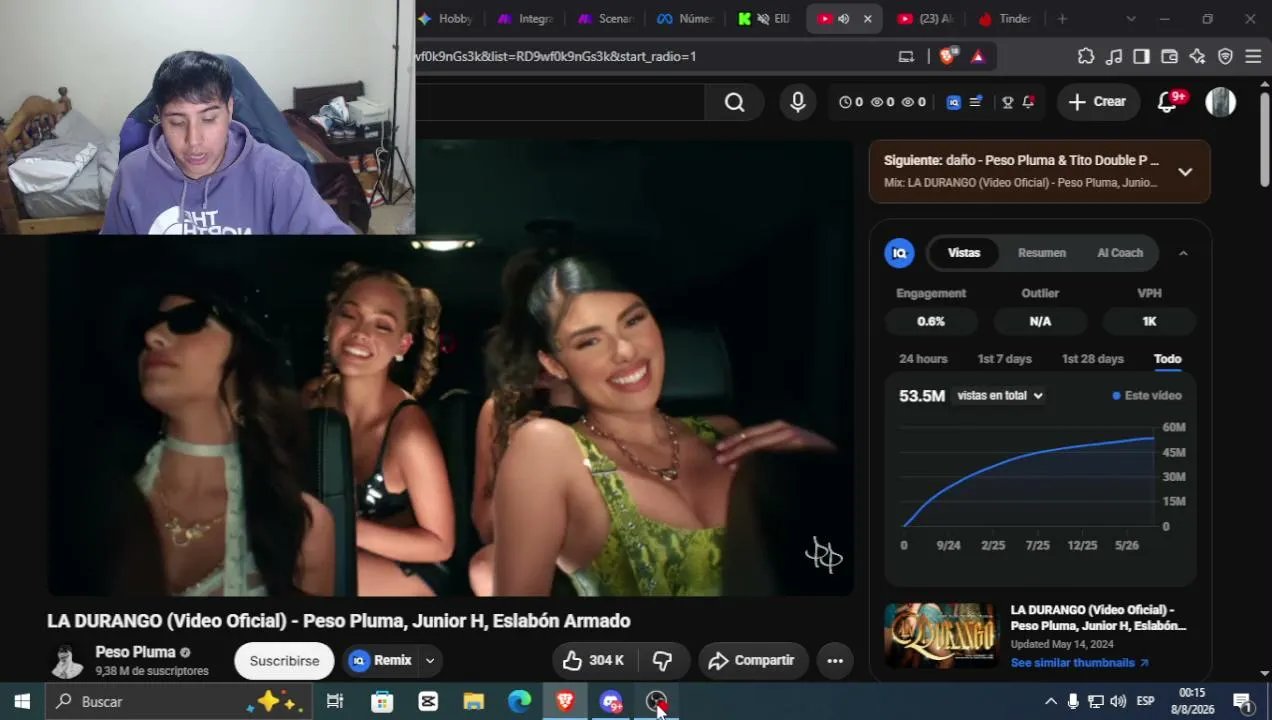The image size is (1272, 720).
Task: Click the Suscribirse button
Action: pyautogui.click(x=284, y=660)
